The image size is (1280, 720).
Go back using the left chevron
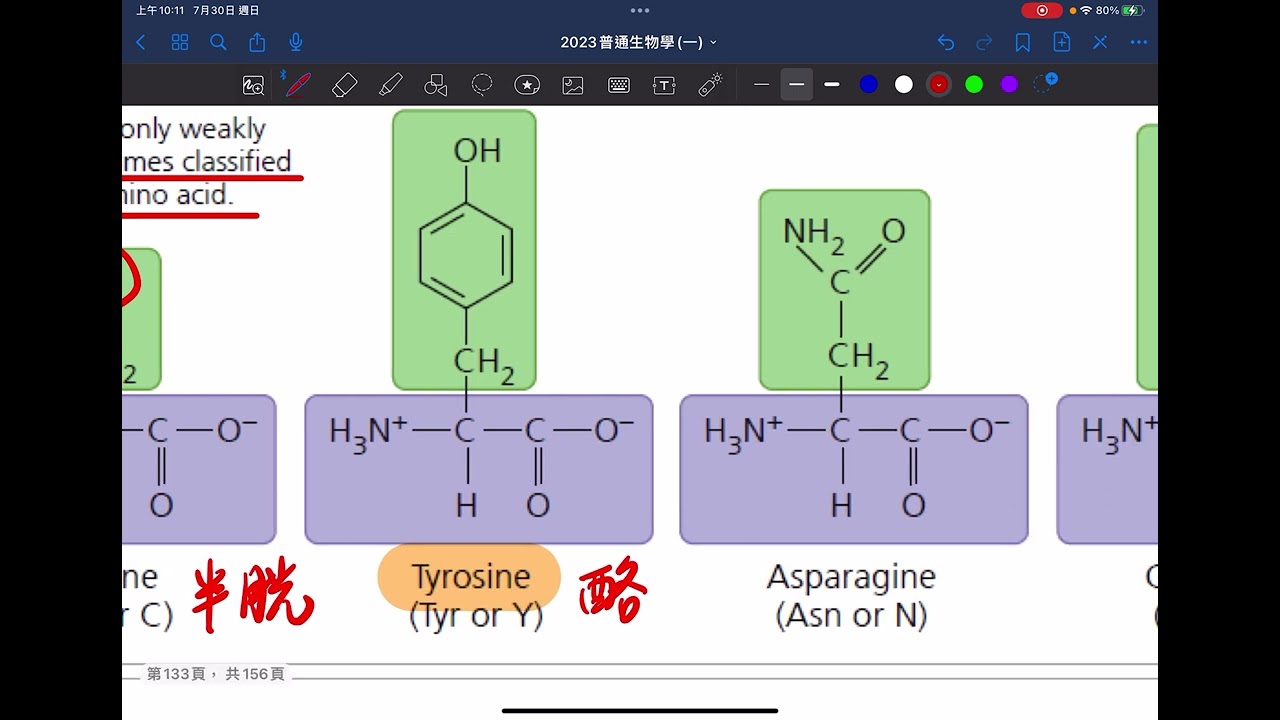pos(141,42)
